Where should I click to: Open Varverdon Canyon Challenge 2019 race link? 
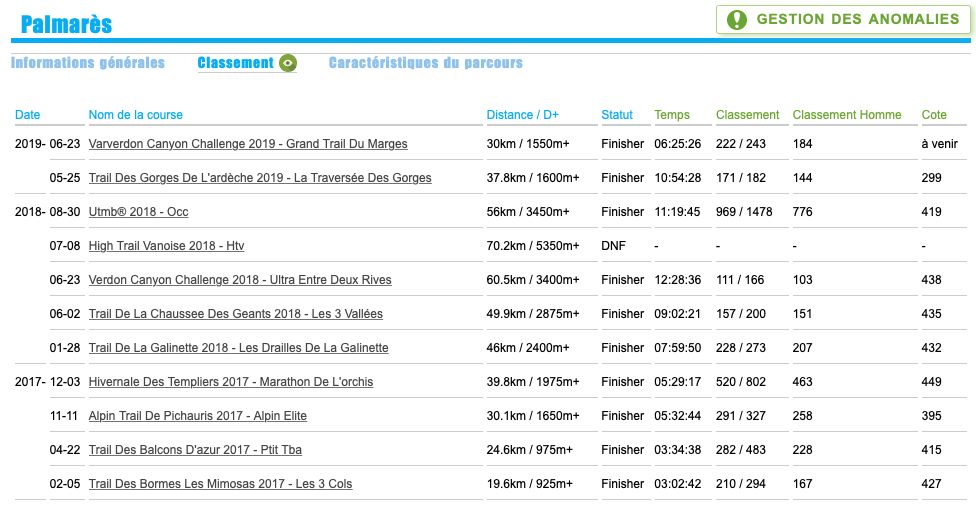[248, 144]
